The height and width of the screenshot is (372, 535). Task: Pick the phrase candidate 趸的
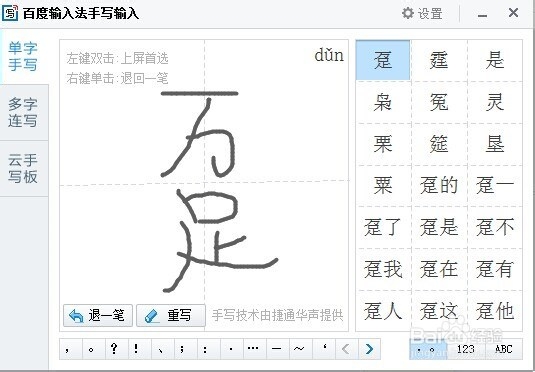439,186
